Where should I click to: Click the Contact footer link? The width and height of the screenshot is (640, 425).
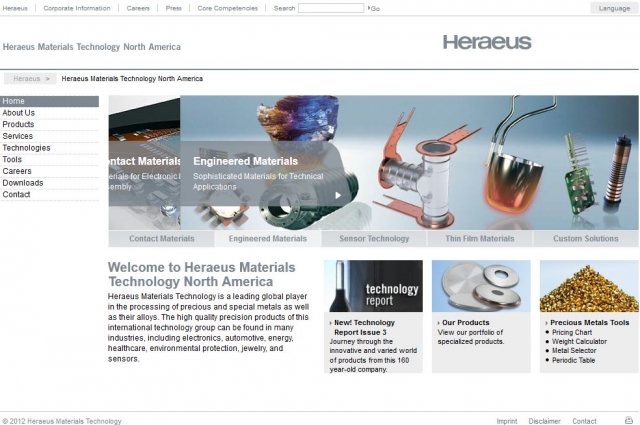coord(584,421)
